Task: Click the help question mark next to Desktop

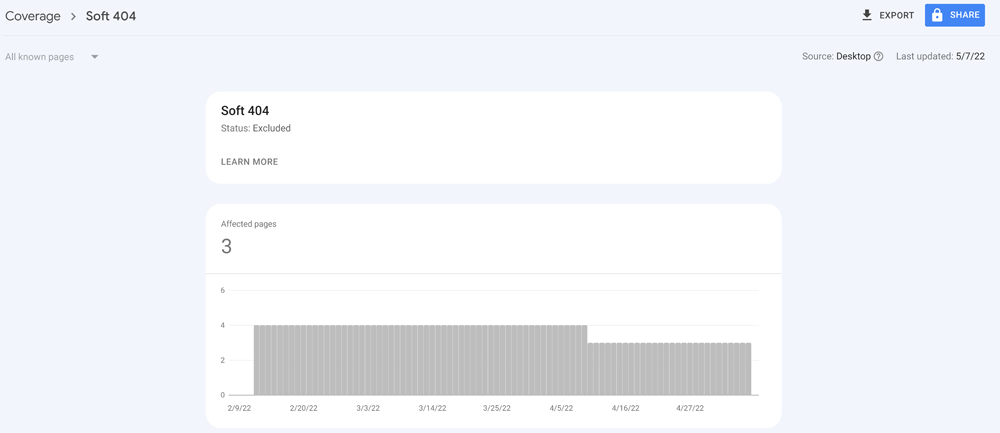Action: pos(879,57)
